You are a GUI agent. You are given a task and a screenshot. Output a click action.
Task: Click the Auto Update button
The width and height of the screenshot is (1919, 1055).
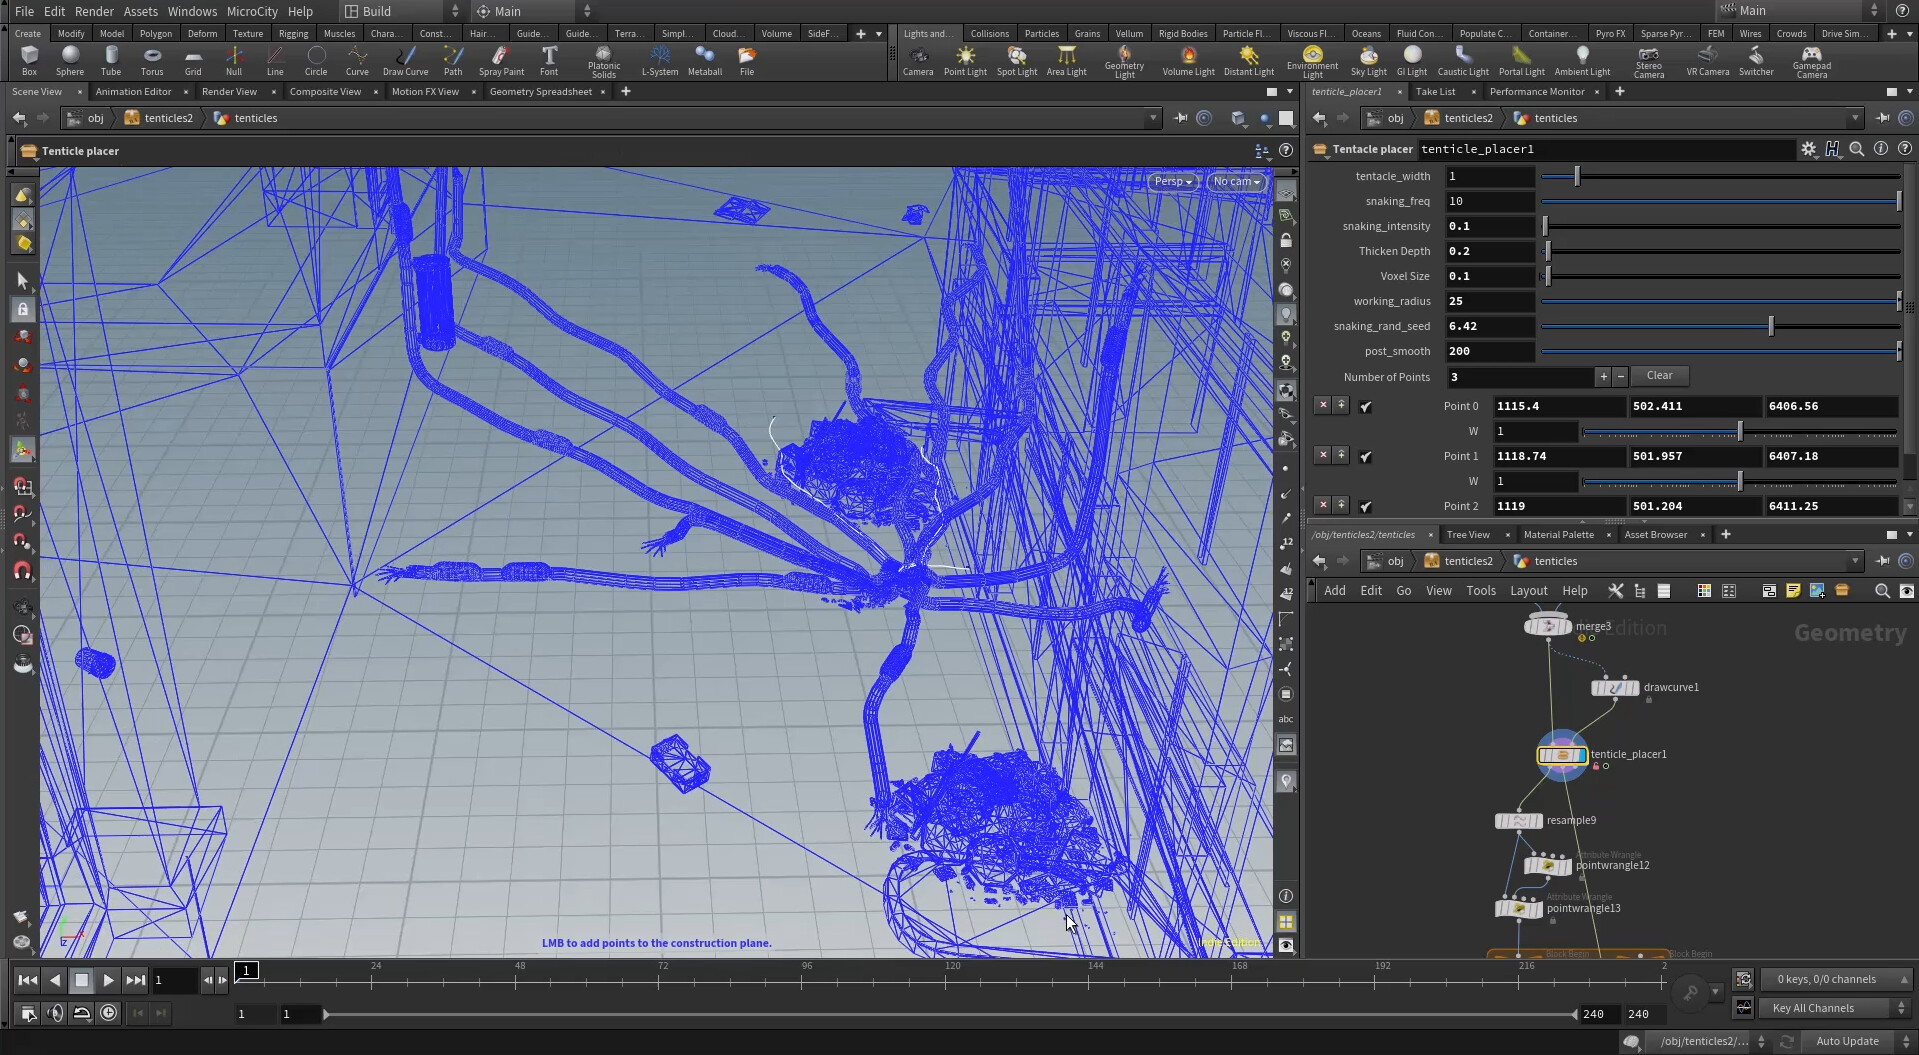(x=1850, y=1041)
